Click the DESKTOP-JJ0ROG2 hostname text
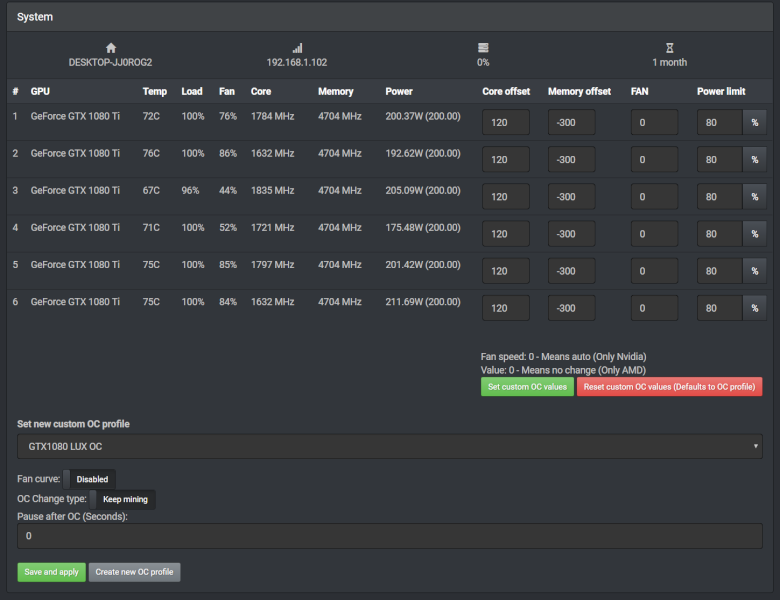This screenshot has height=600, width=780. [110, 62]
